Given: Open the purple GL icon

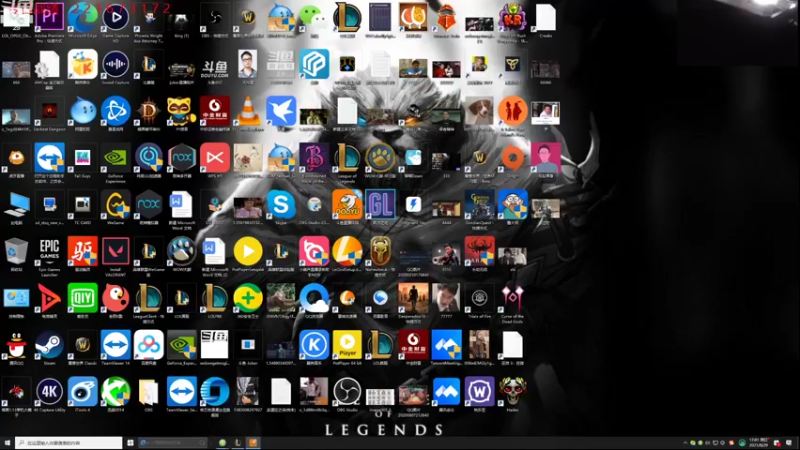Looking at the screenshot, I should (x=380, y=205).
